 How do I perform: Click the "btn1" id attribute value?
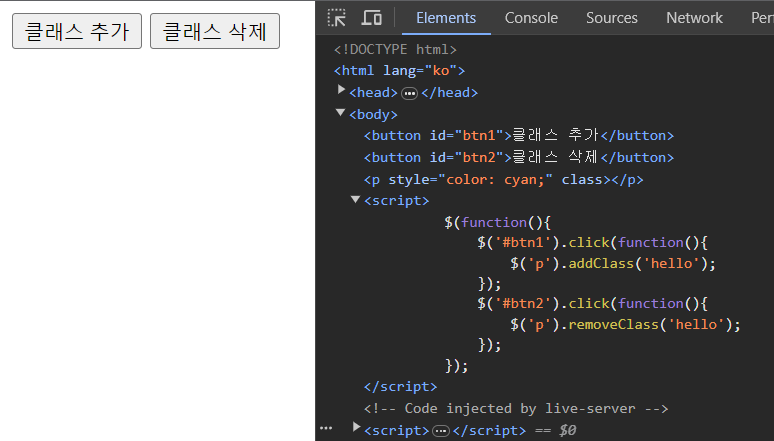(x=479, y=135)
